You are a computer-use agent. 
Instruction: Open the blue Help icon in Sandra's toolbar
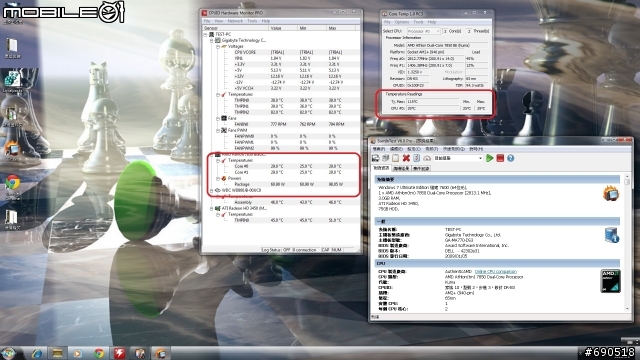point(510,158)
